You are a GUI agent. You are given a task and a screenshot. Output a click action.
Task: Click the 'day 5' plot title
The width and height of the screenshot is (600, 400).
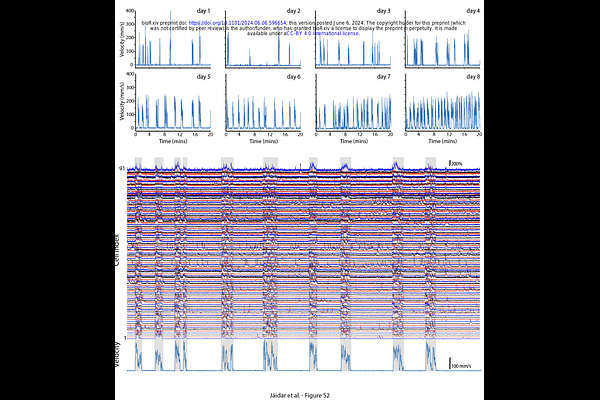204,77
